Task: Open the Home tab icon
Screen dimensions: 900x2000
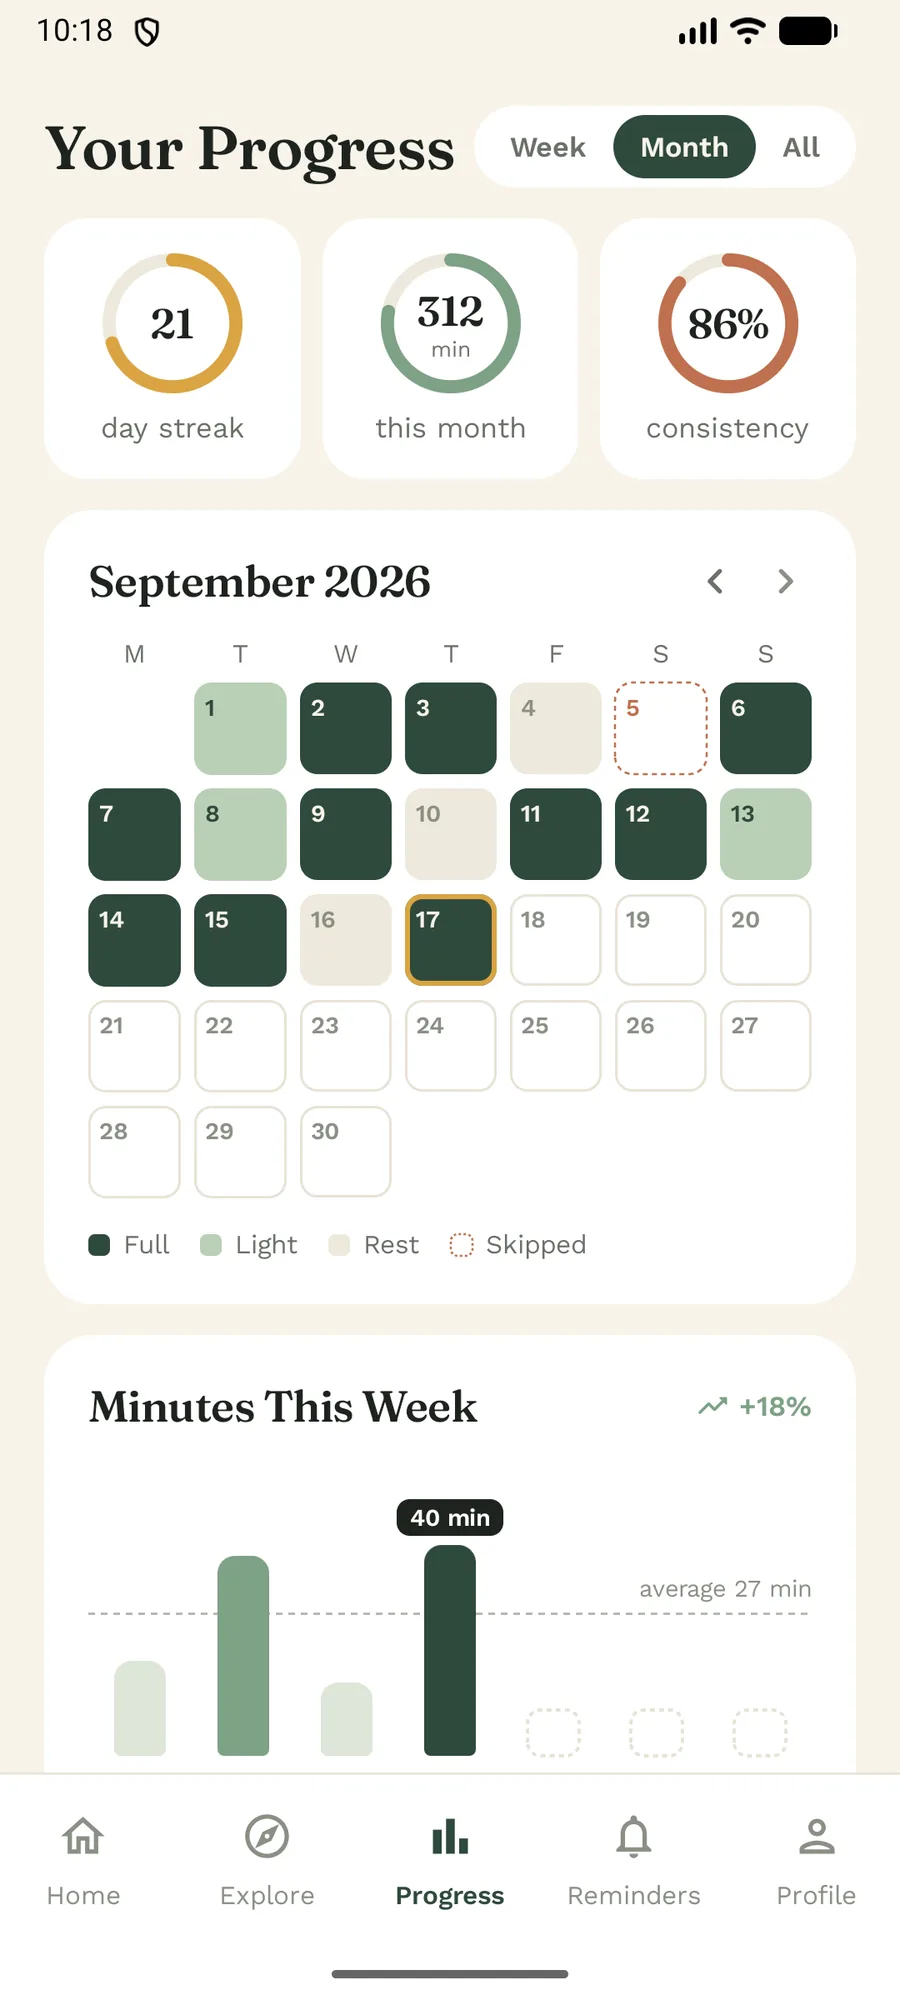Action: (83, 1836)
